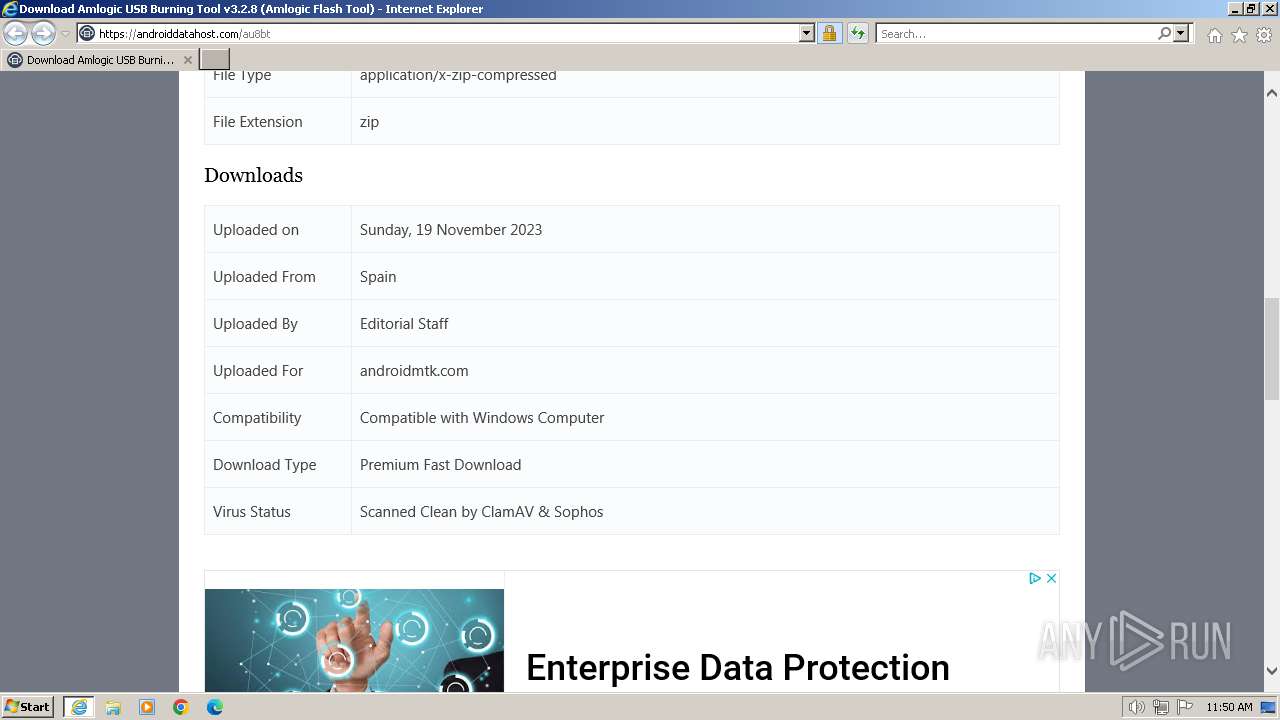
Task: Click the address bar URL field
Action: (x=438, y=33)
